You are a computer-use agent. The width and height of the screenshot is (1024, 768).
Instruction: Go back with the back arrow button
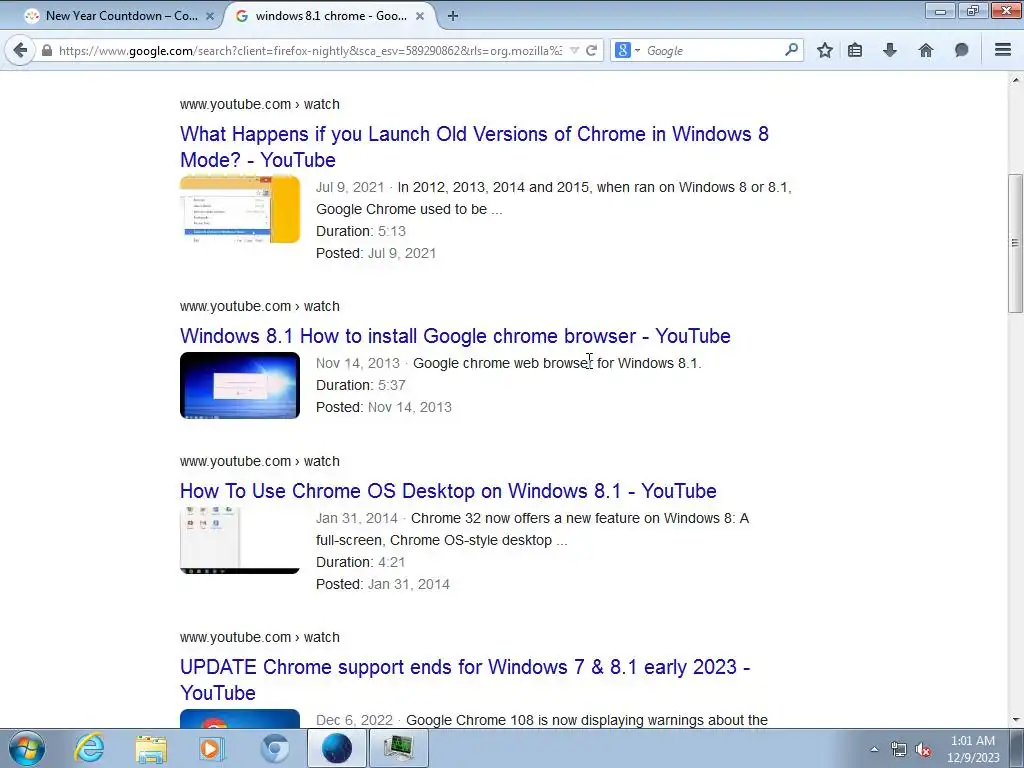[x=20, y=50]
